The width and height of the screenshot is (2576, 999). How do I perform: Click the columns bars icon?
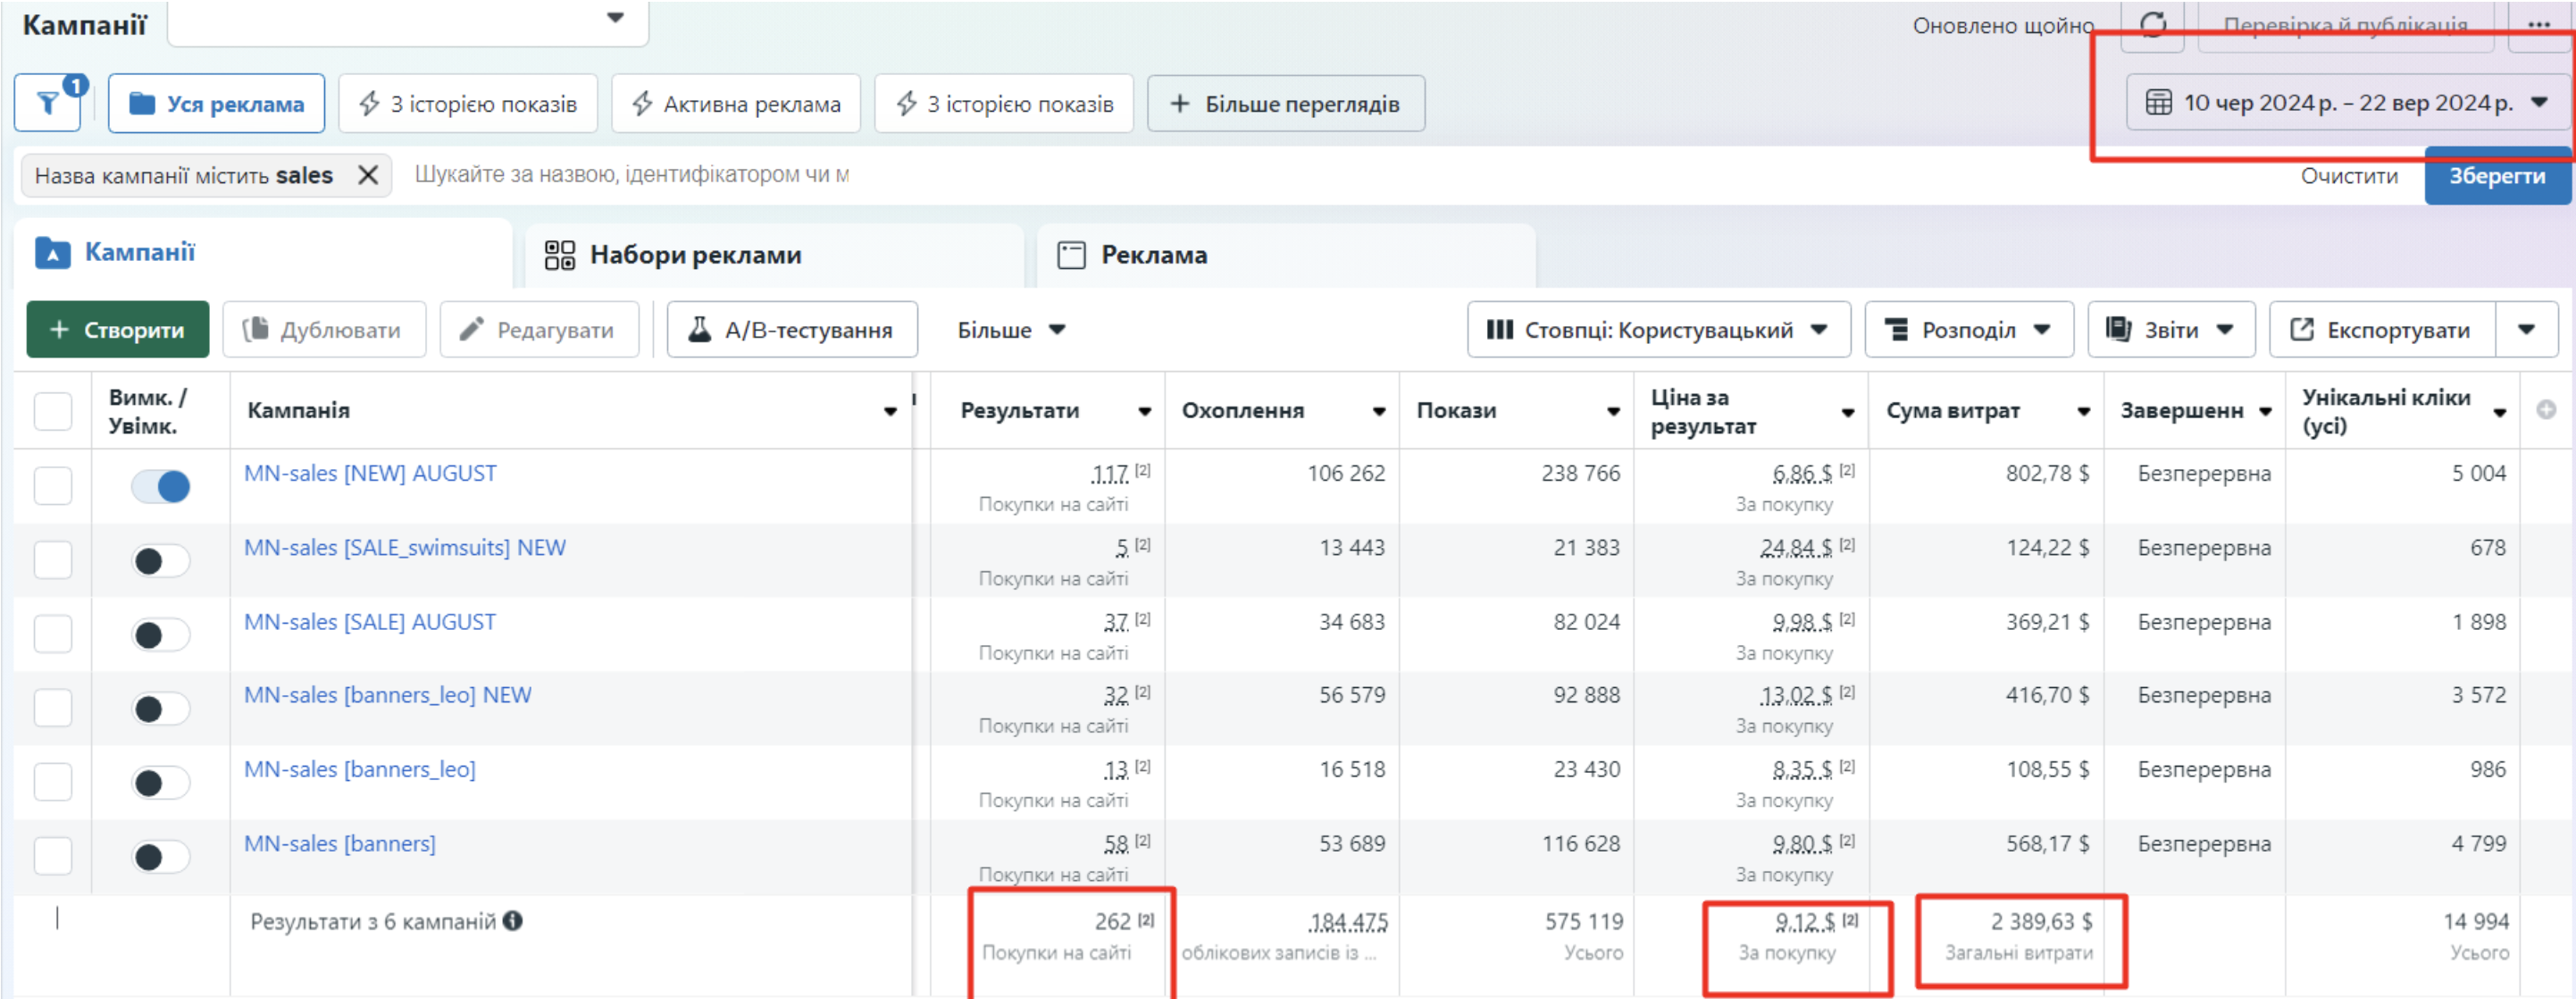(1499, 329)
